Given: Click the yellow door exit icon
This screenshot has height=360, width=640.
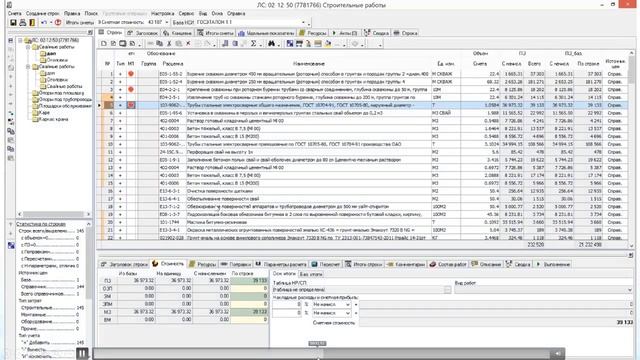Looking at the screenshot, I should [32, 22].
